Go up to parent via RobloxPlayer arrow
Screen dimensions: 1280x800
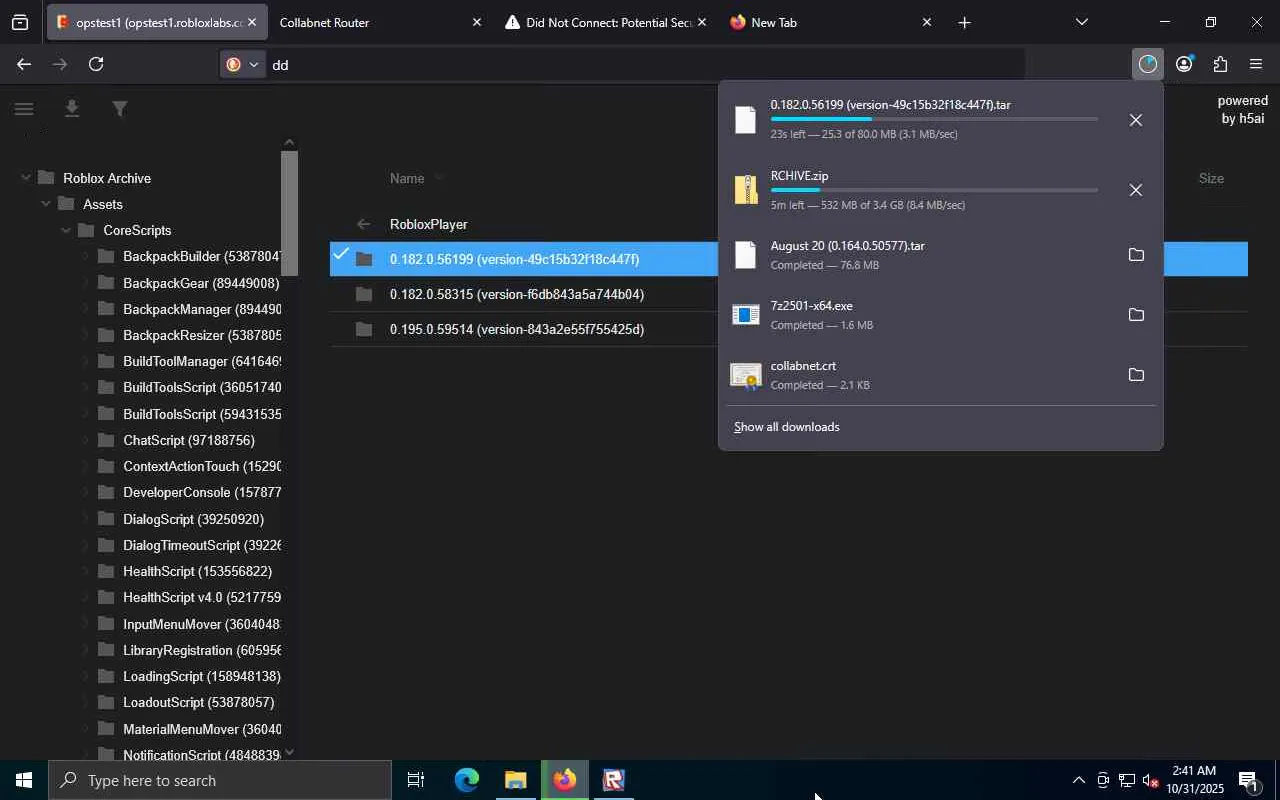pos(364,224)
